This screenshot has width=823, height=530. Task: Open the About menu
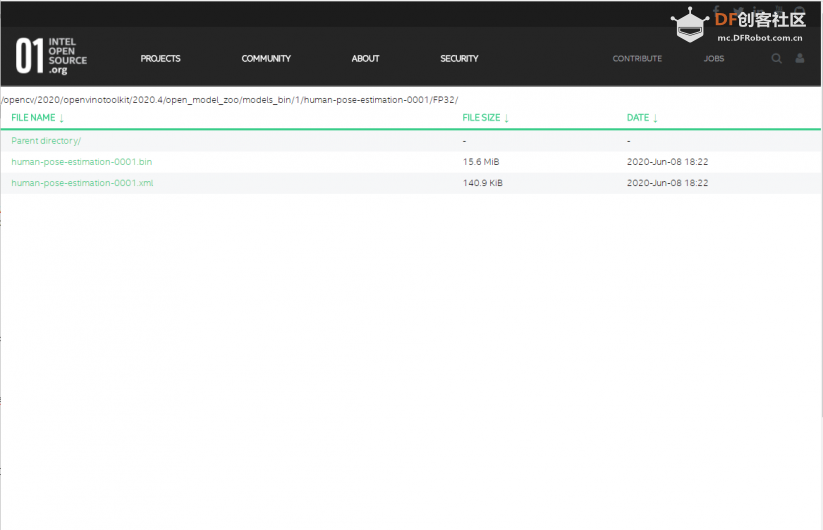(365, 58)
